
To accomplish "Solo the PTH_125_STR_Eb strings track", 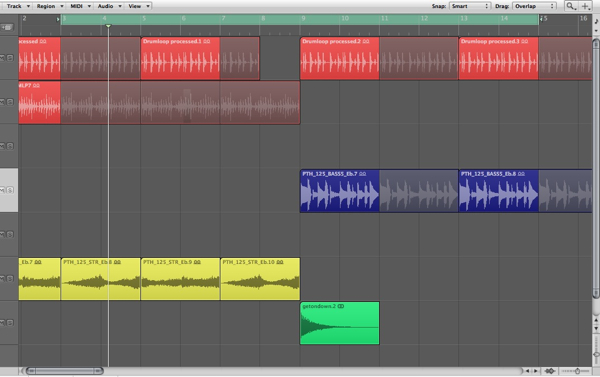I will tap(10, 279).
